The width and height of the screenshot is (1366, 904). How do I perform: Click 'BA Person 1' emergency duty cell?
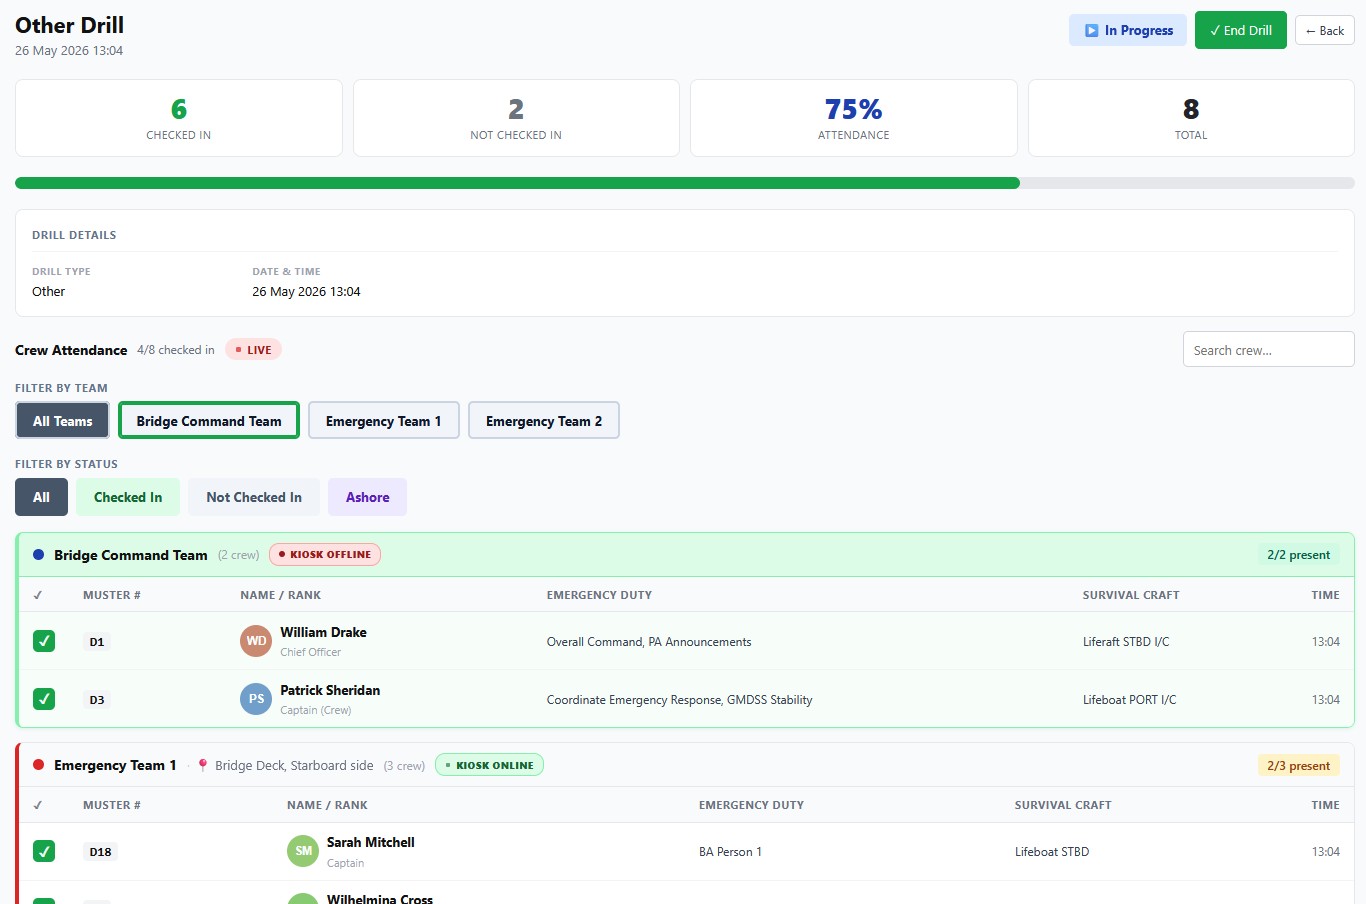(x=730, y=852)
